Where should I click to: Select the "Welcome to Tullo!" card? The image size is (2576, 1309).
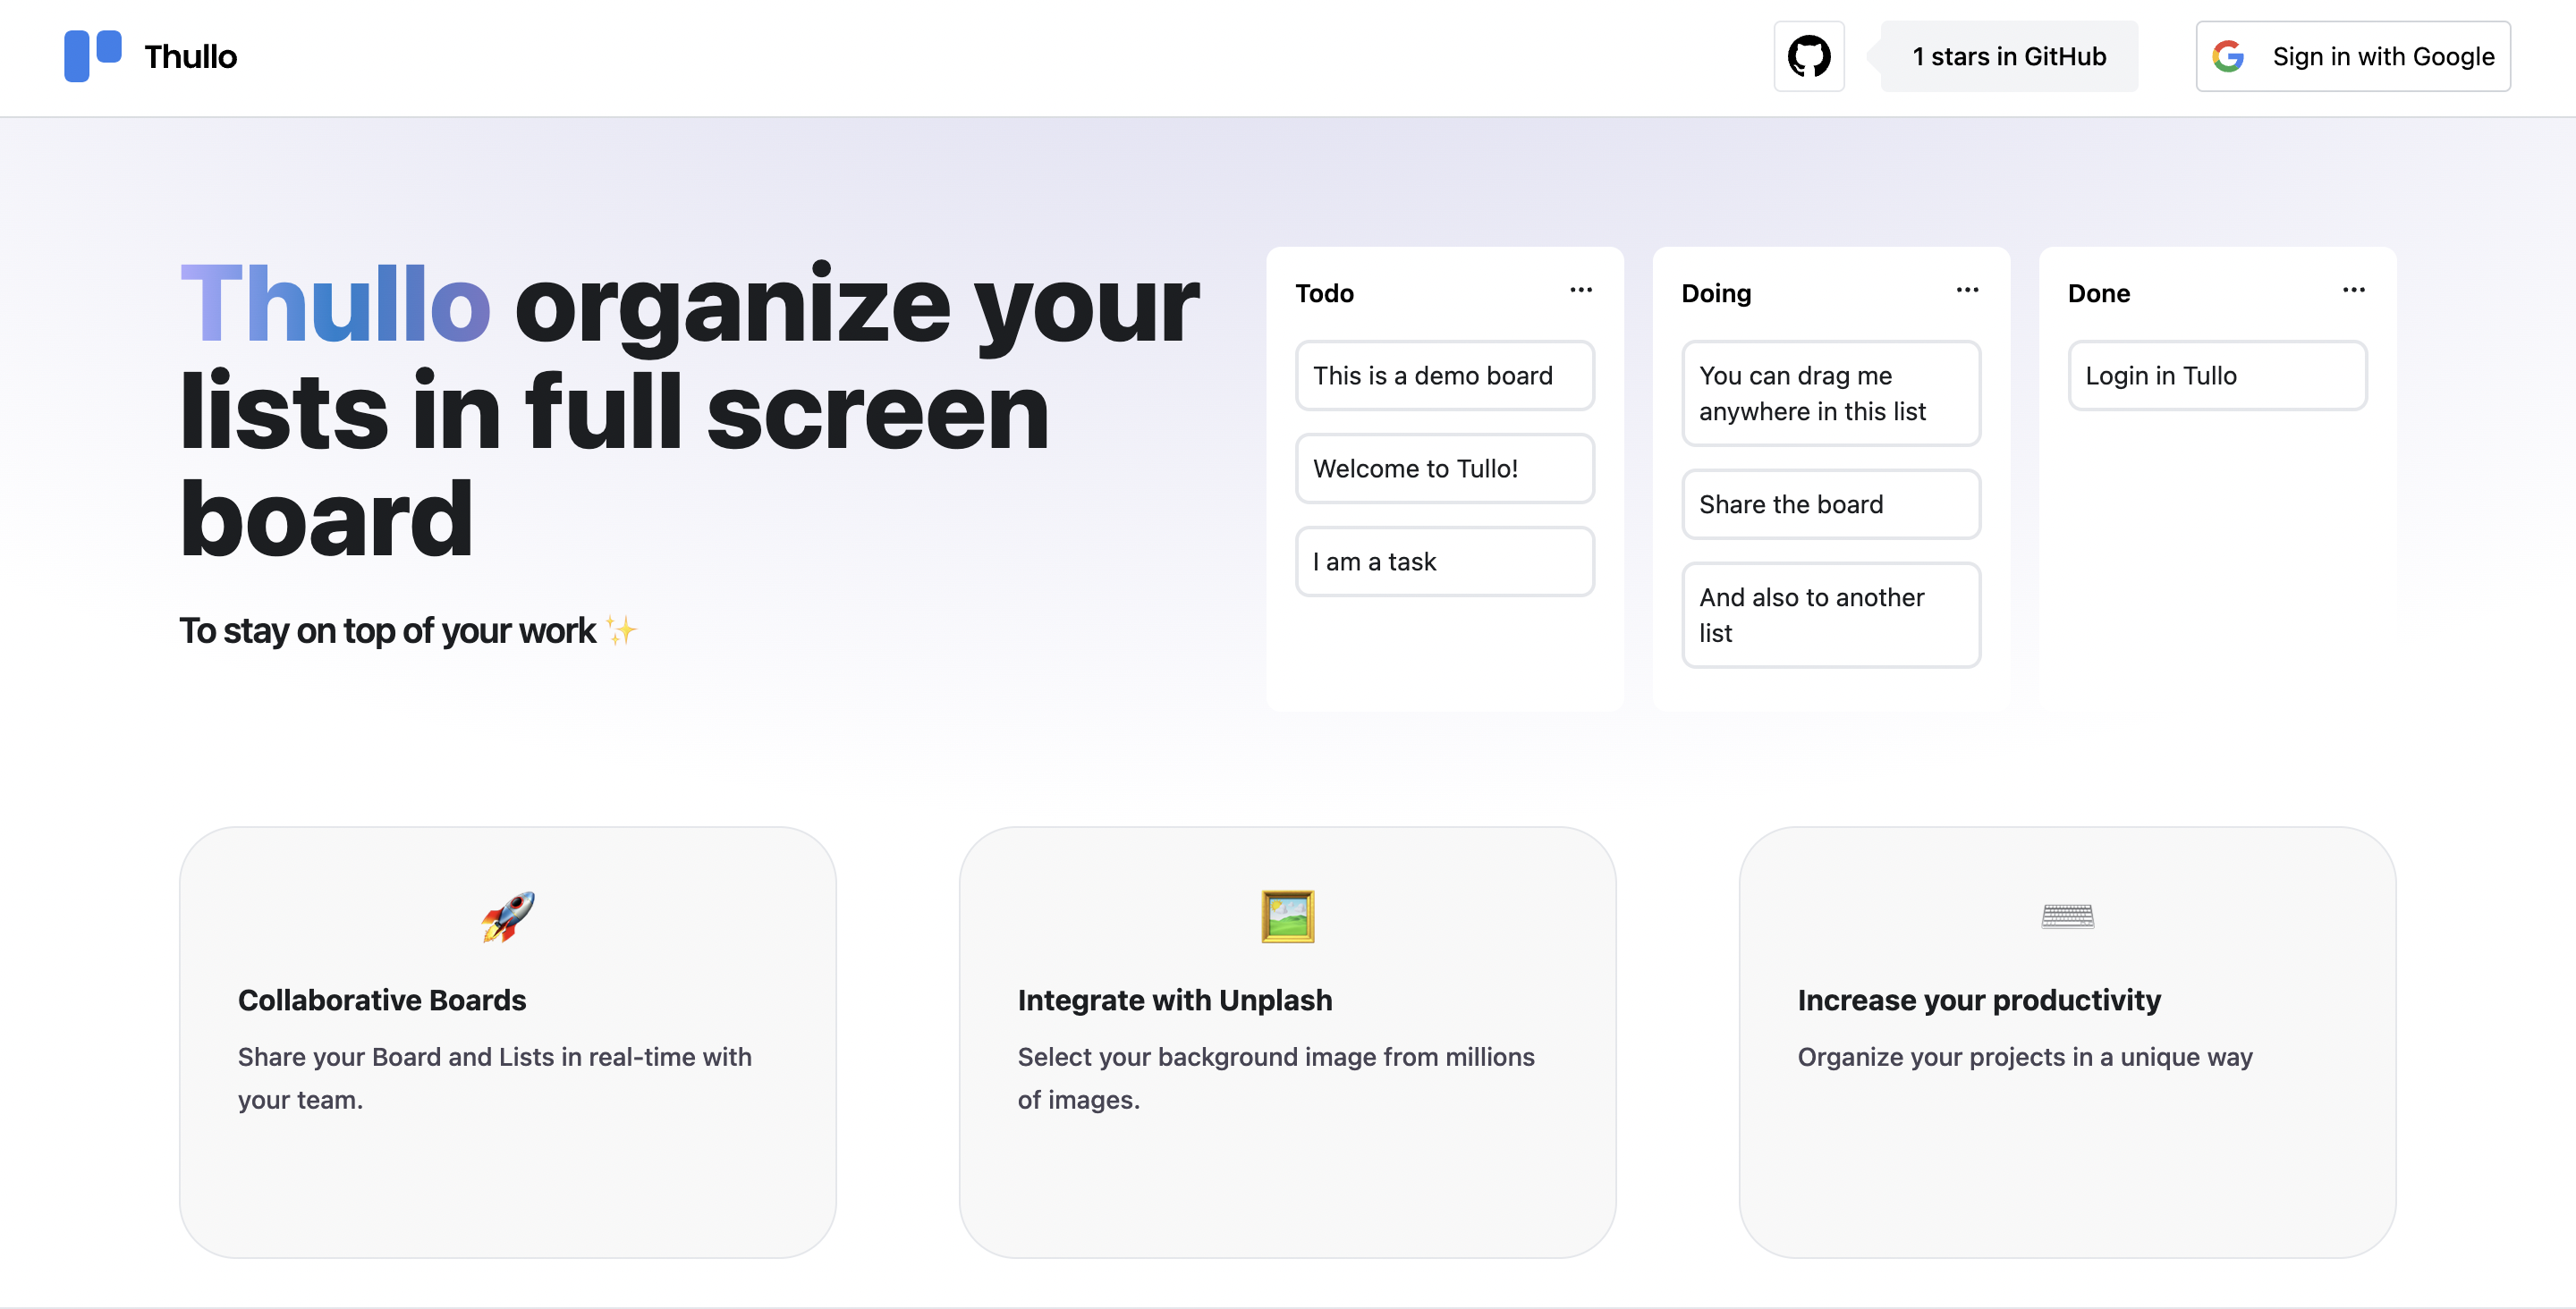point(1445,469)
